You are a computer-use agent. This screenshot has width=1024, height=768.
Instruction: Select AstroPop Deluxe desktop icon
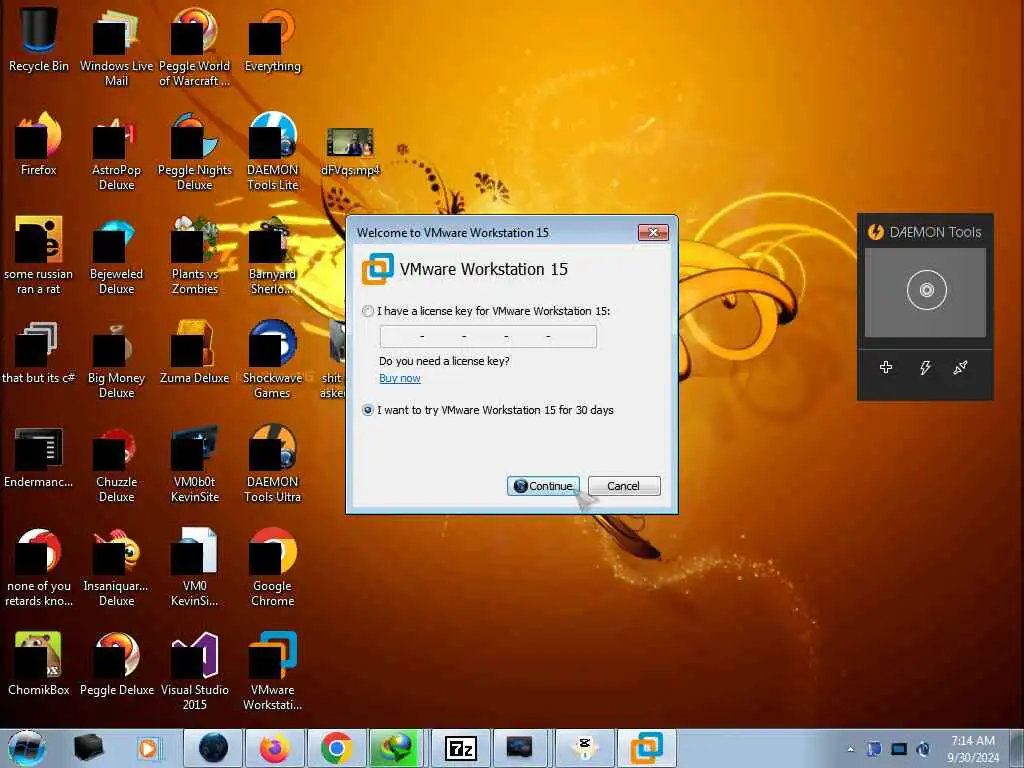coord(116,150)
